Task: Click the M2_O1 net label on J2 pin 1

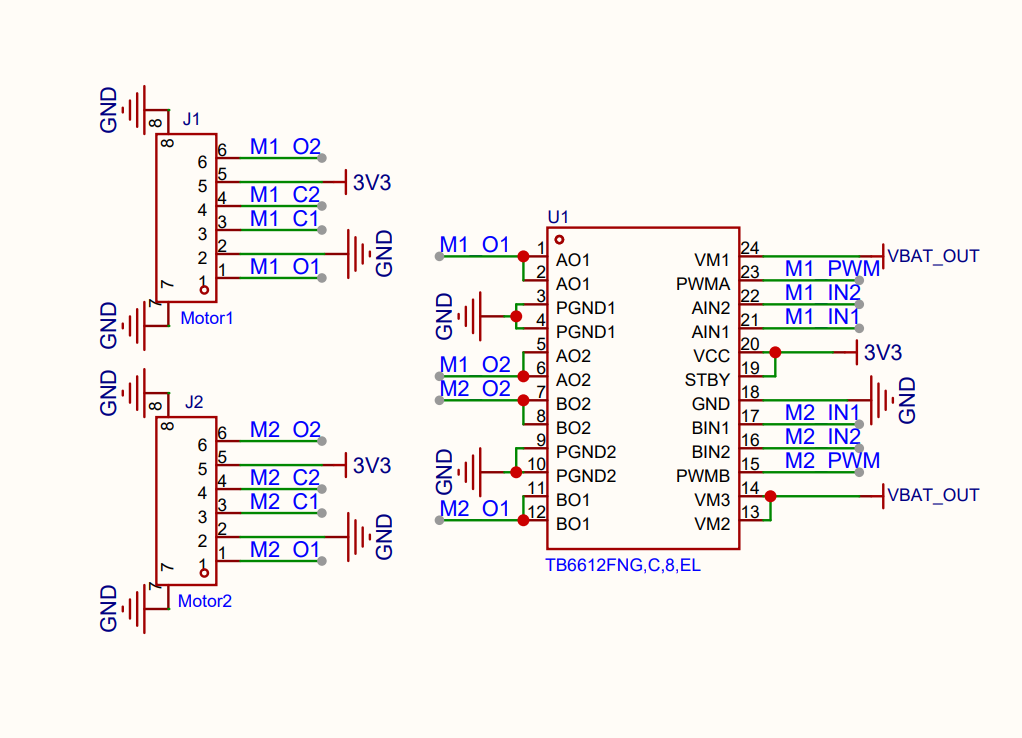Action: click(x=285, y=550)
